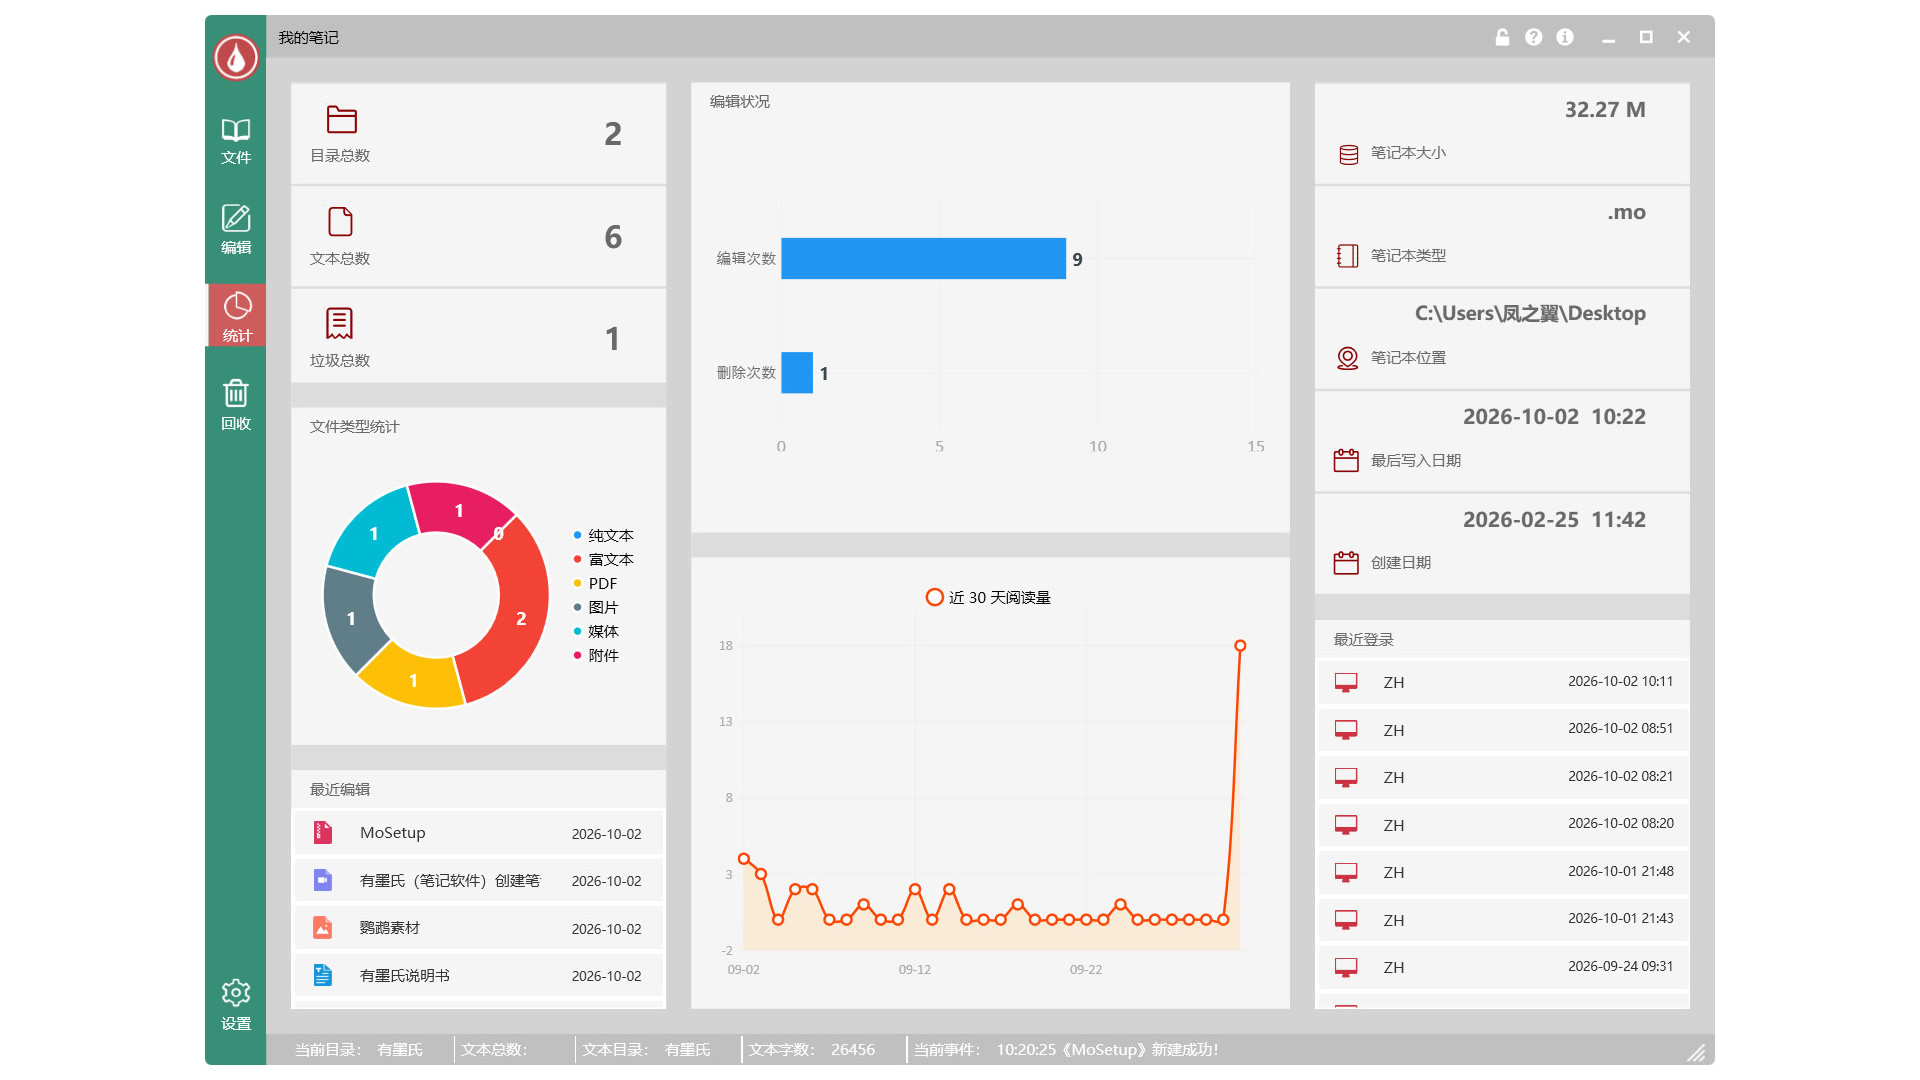
Task: Toggle the 富文本 legend entry
Action: [x=603, y=559]
